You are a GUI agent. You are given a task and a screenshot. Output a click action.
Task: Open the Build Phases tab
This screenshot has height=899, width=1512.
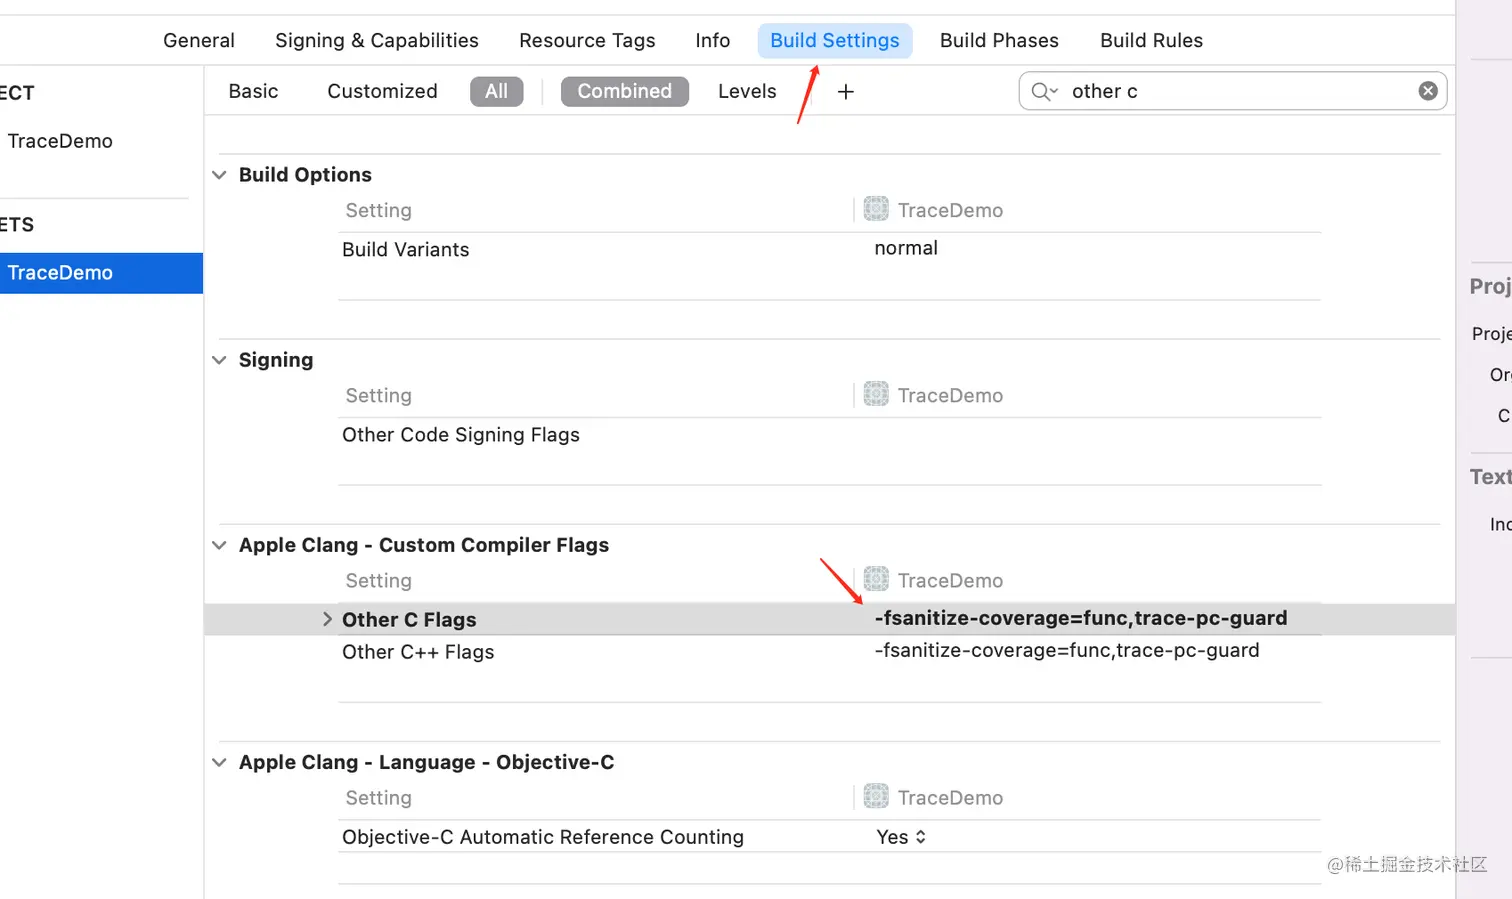(x=998, y=41)
